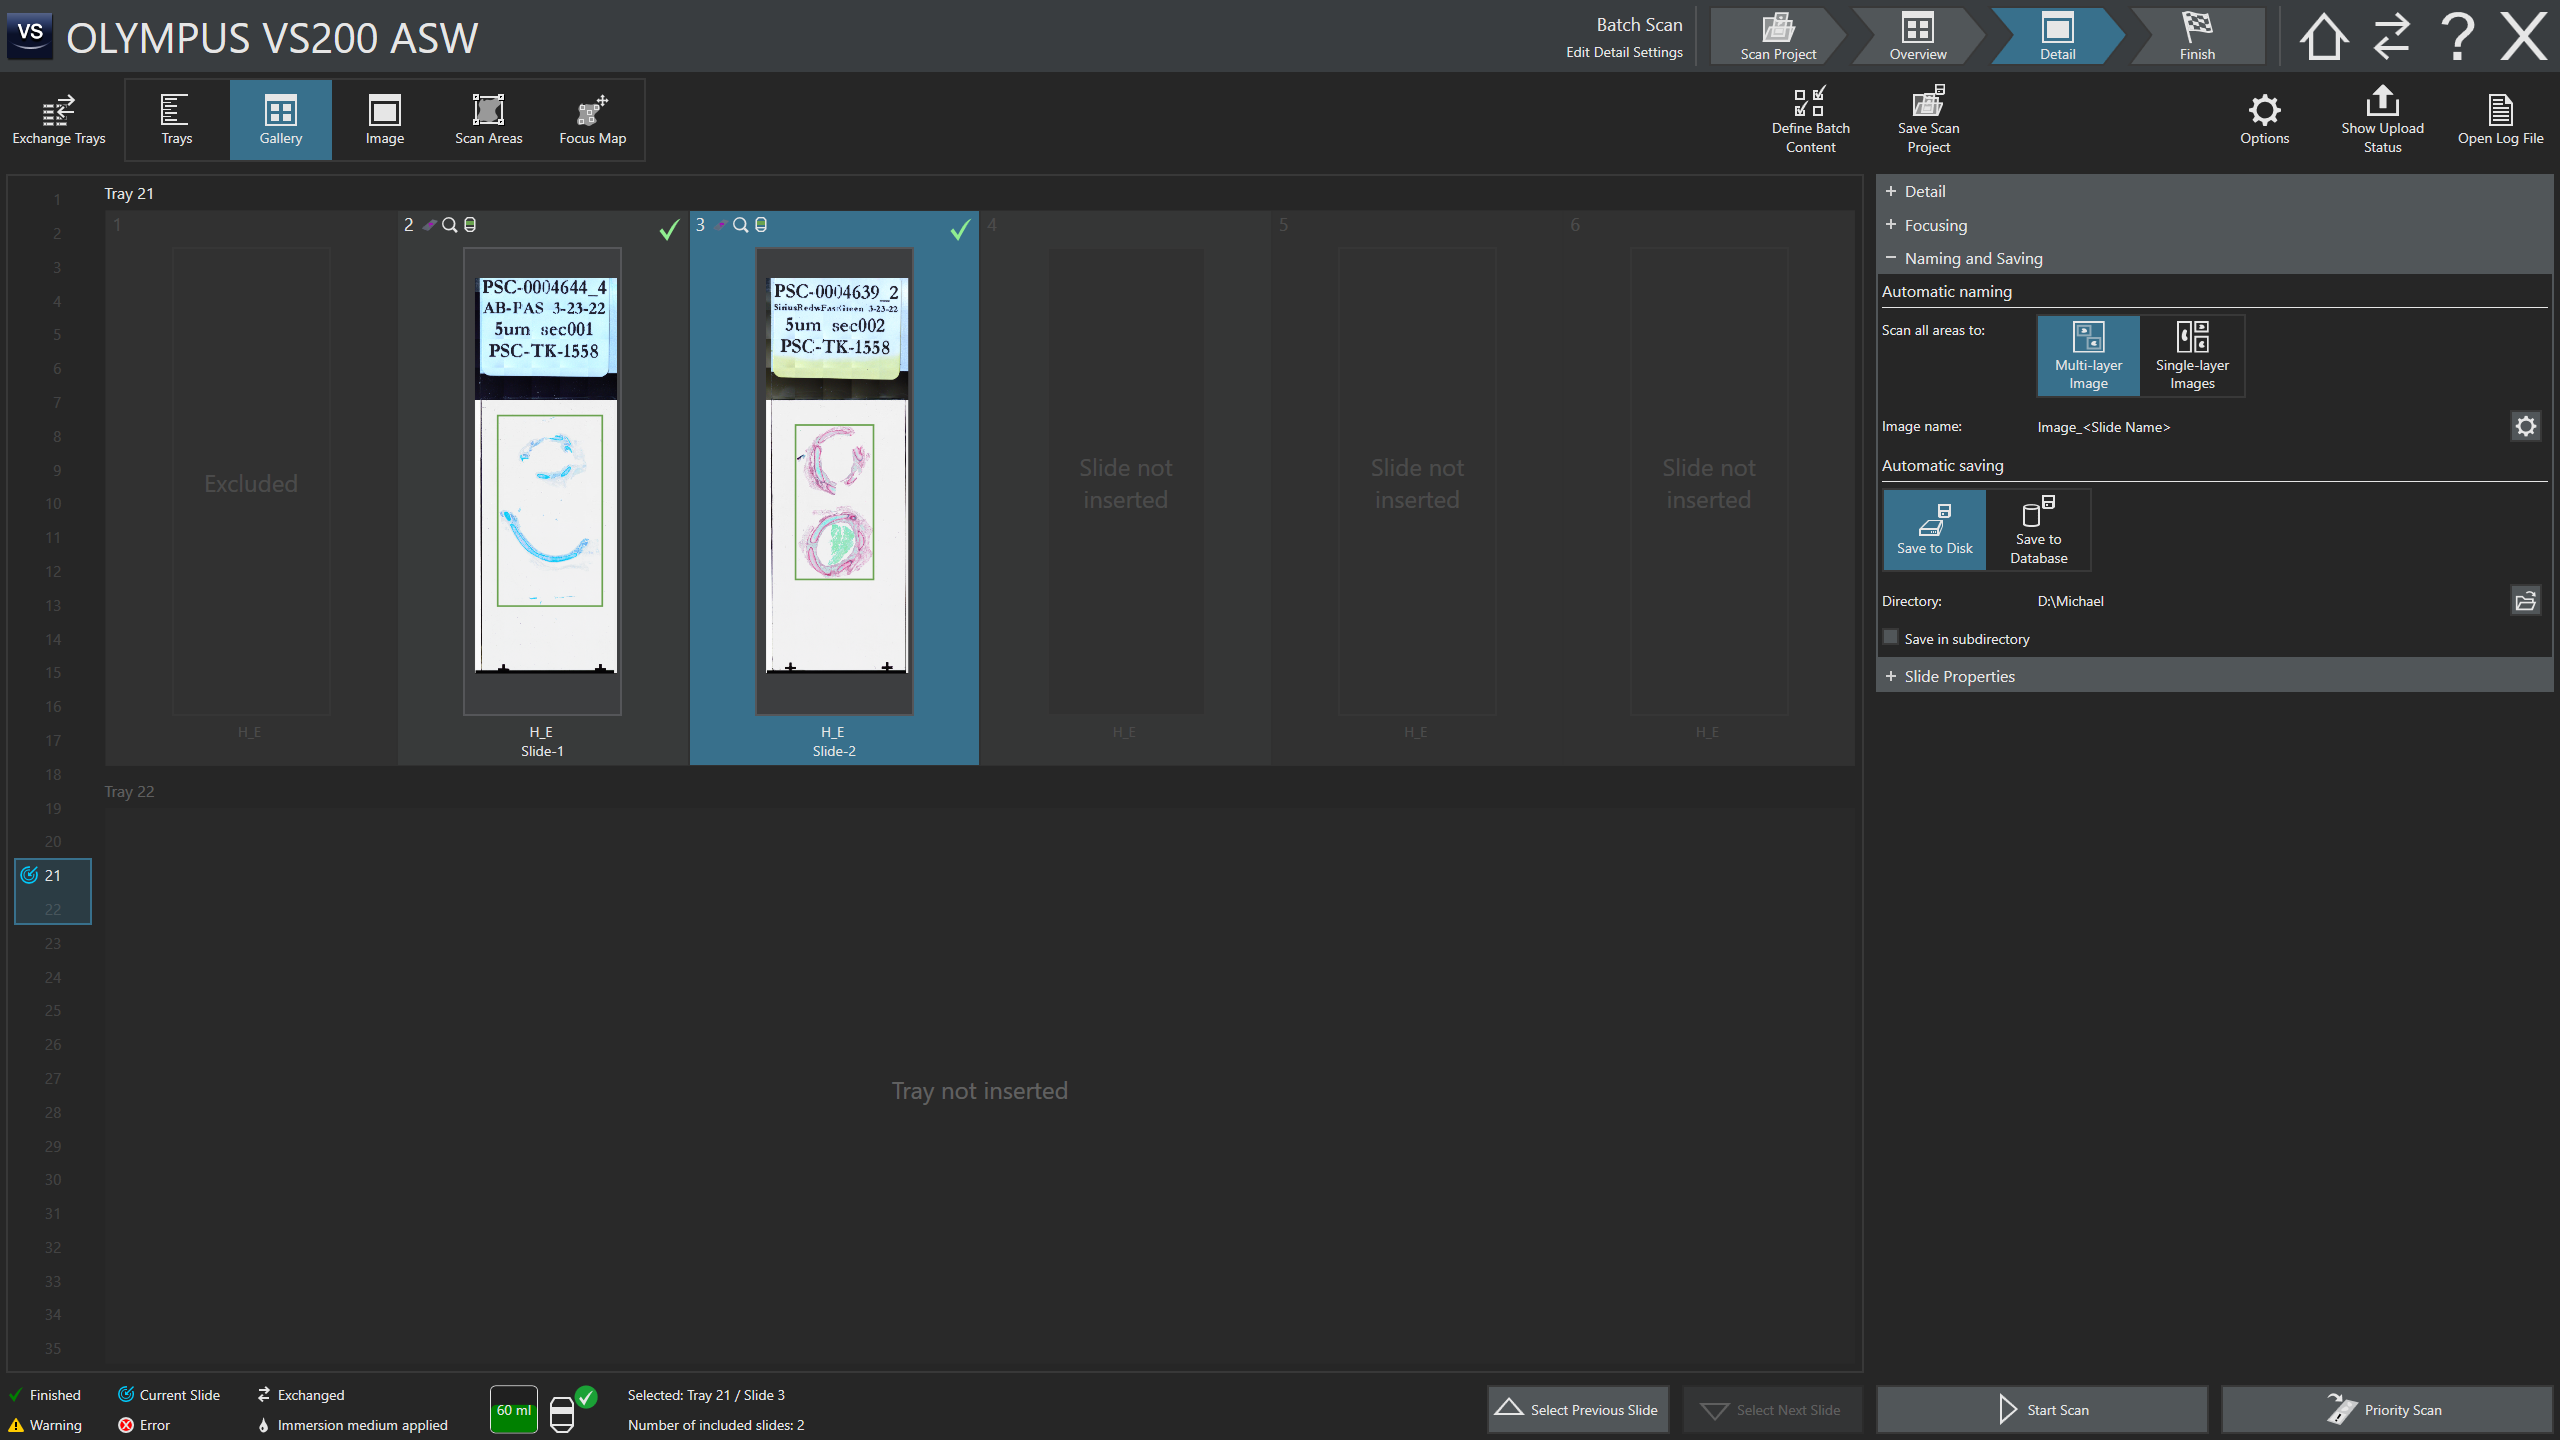Browse for save directory folder icon
The height and width of the screenshot is (1440, 2560).
(2525, 601)
